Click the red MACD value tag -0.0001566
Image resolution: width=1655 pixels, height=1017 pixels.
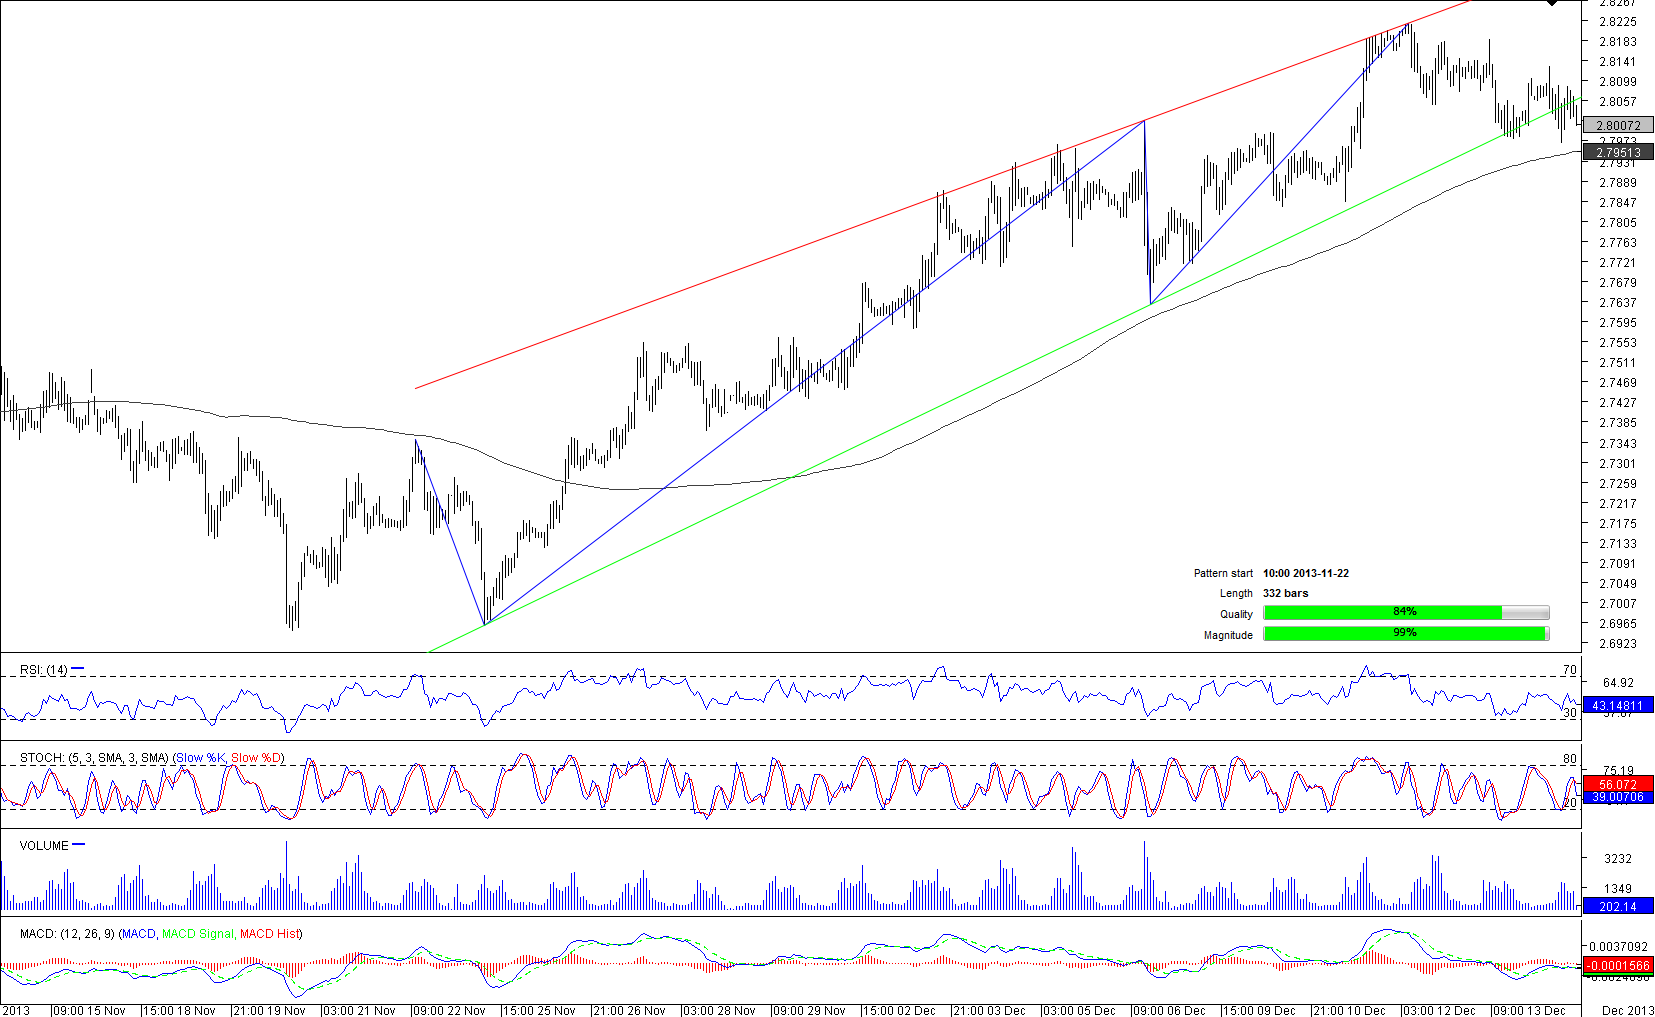[1617, 965]
